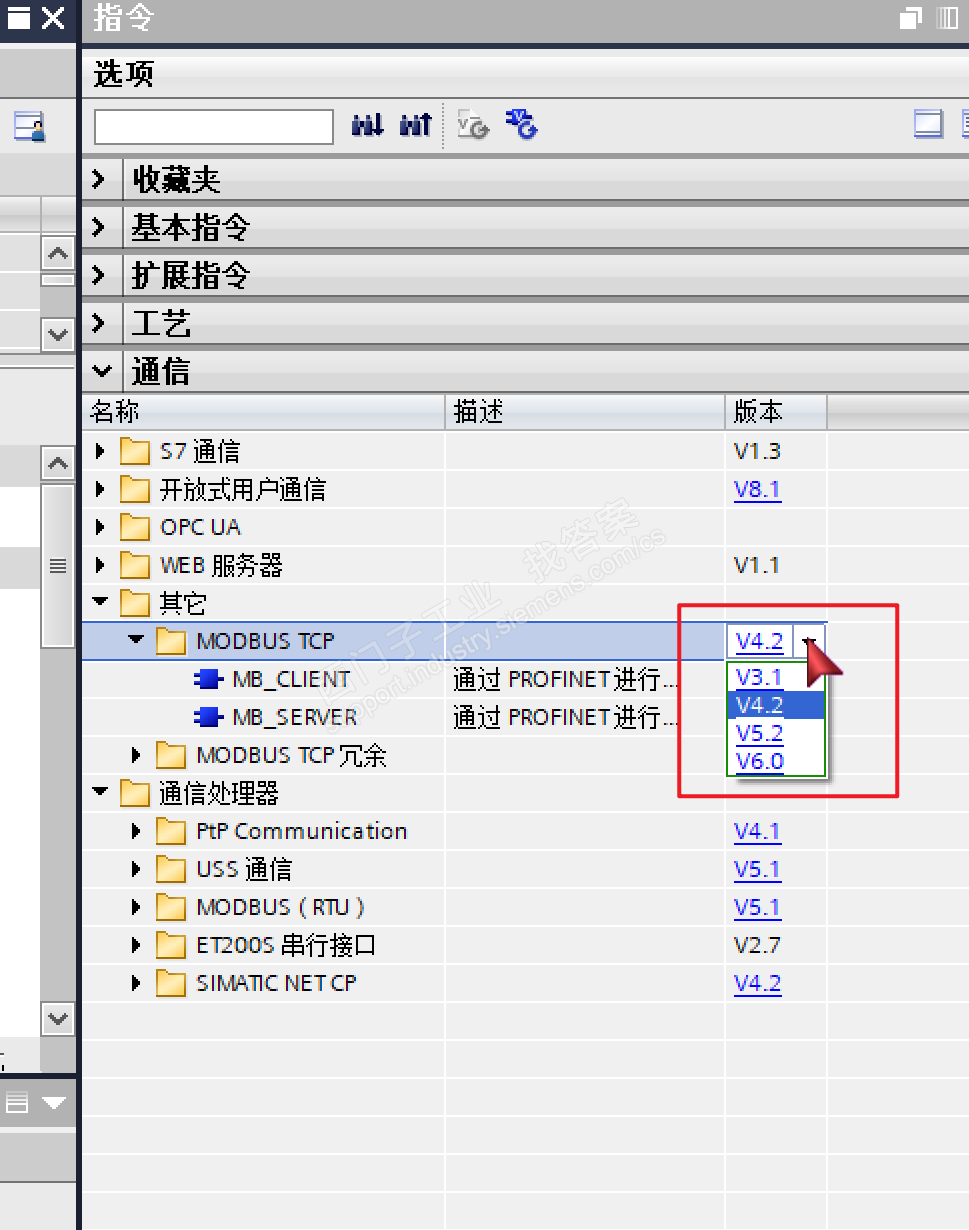Screen dimensions: 969x1230
Task: Expand the MODBUS (RTU) folder
Action: pos(137,907)
